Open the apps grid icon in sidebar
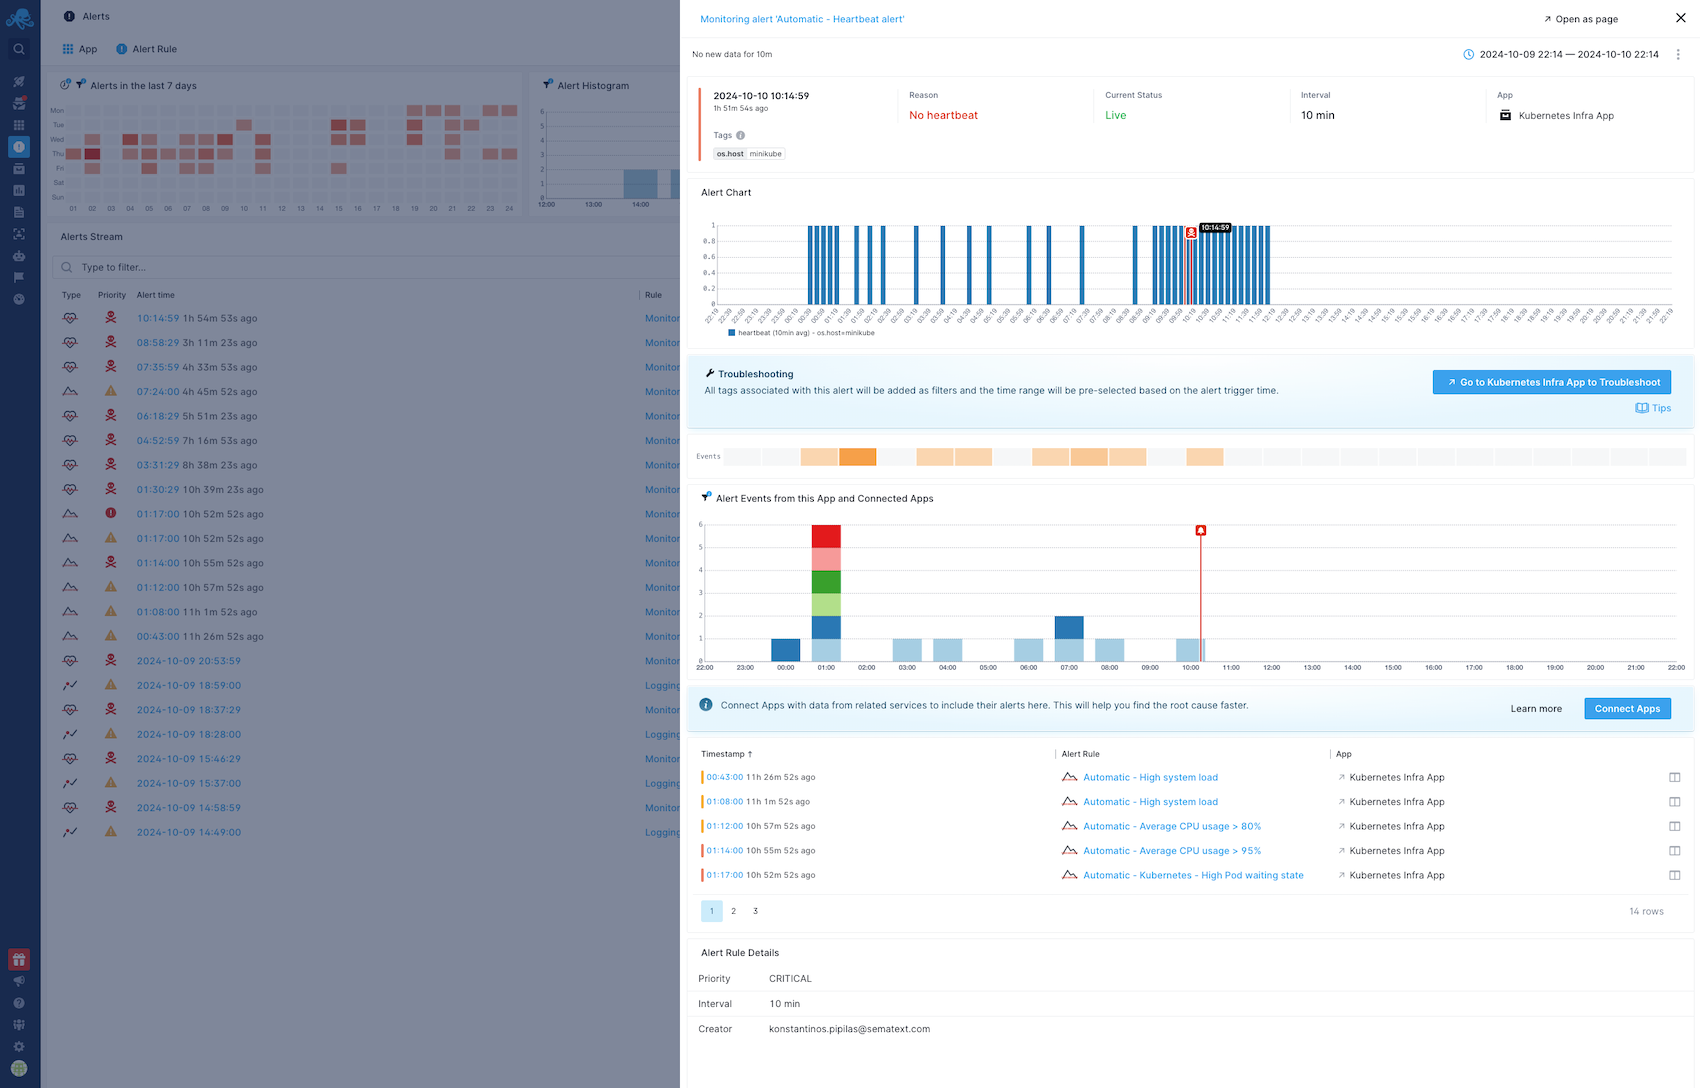1700x1088 pixels. pos(19,125)
